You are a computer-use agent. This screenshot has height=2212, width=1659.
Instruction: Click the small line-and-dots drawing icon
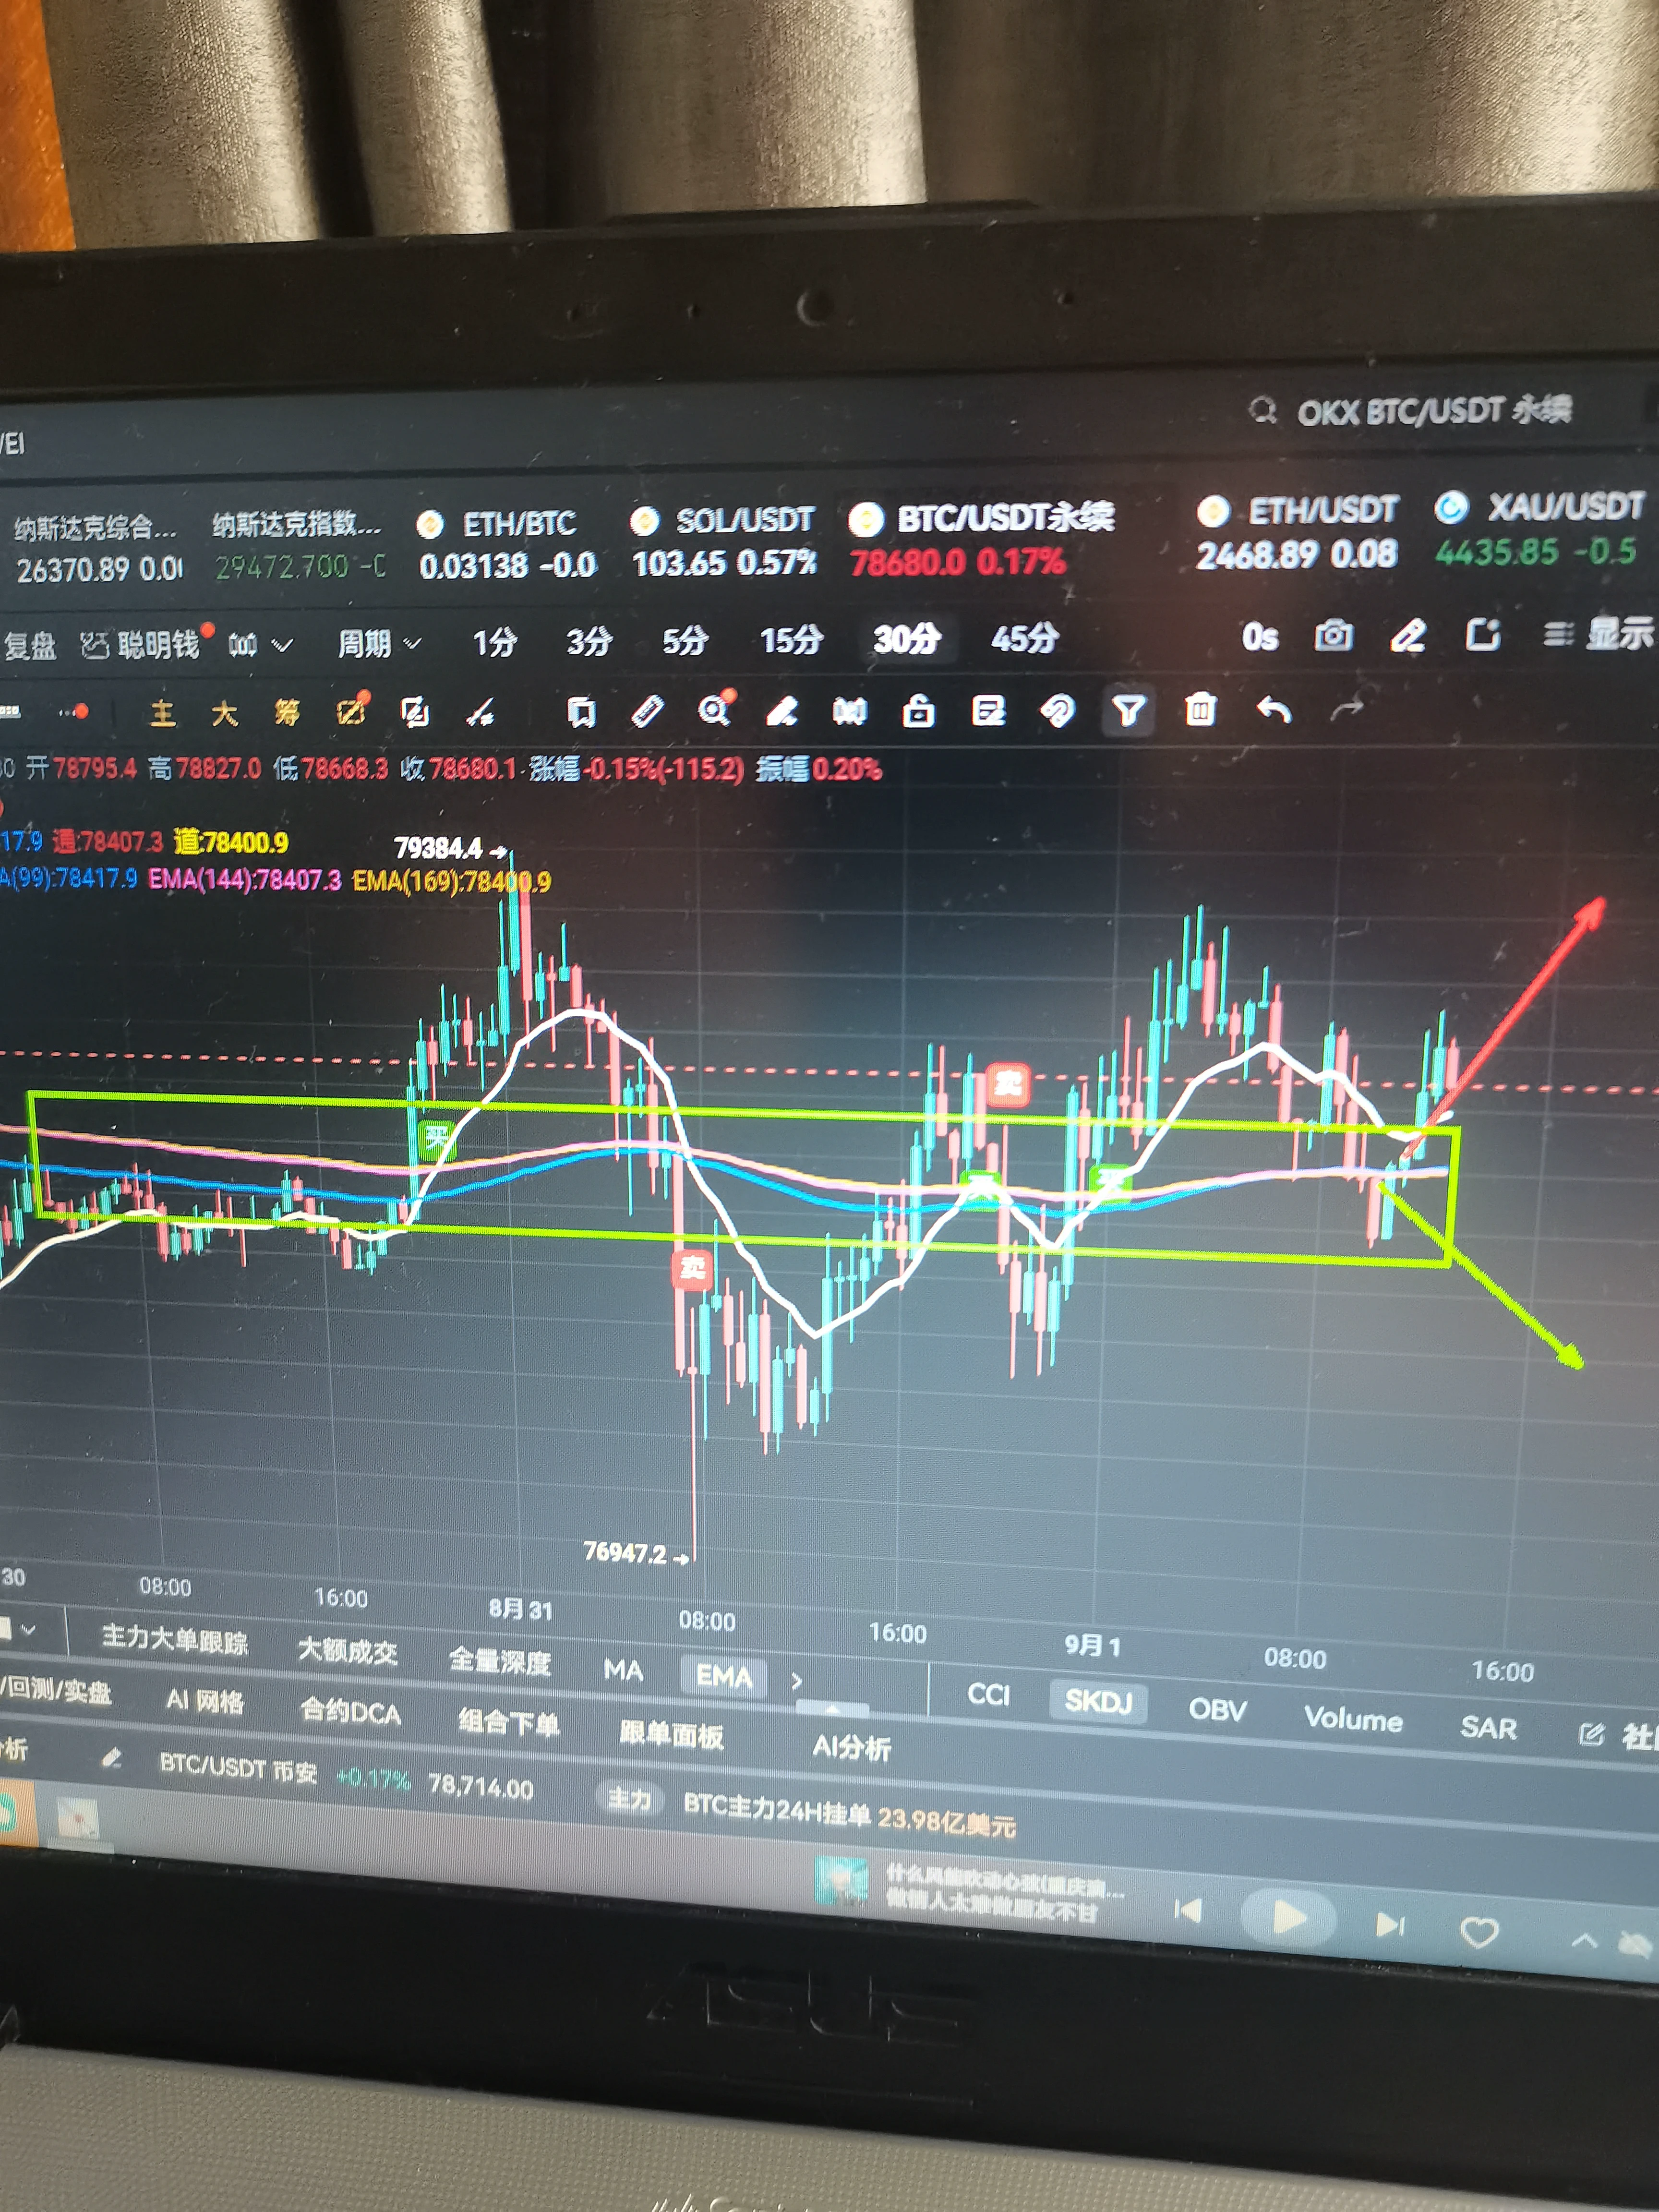point(480,713)
